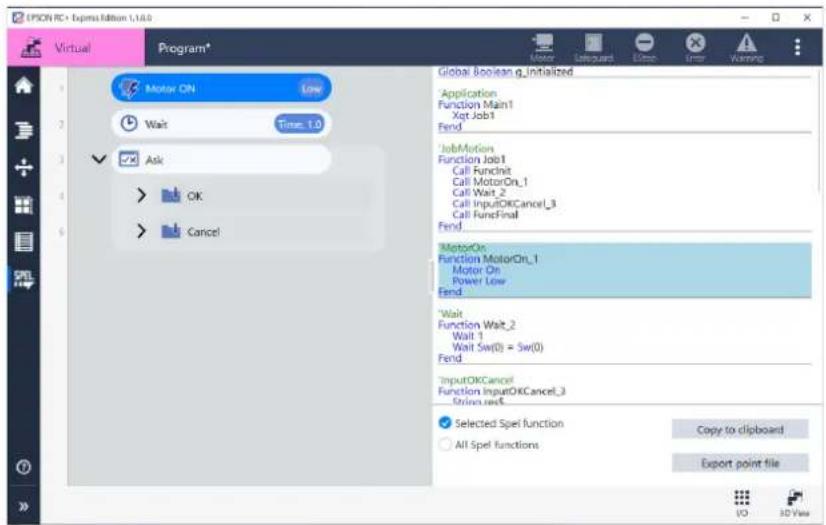Click the Call MotorOn_1 code line

coord(490,181)
